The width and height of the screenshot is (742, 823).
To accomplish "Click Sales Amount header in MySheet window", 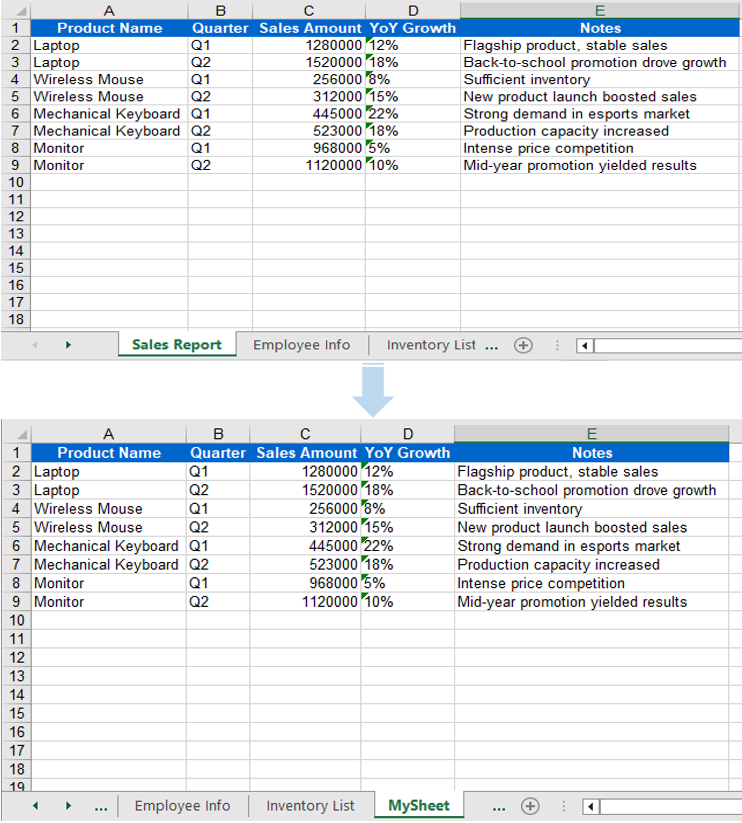I will tap(305, 453).
